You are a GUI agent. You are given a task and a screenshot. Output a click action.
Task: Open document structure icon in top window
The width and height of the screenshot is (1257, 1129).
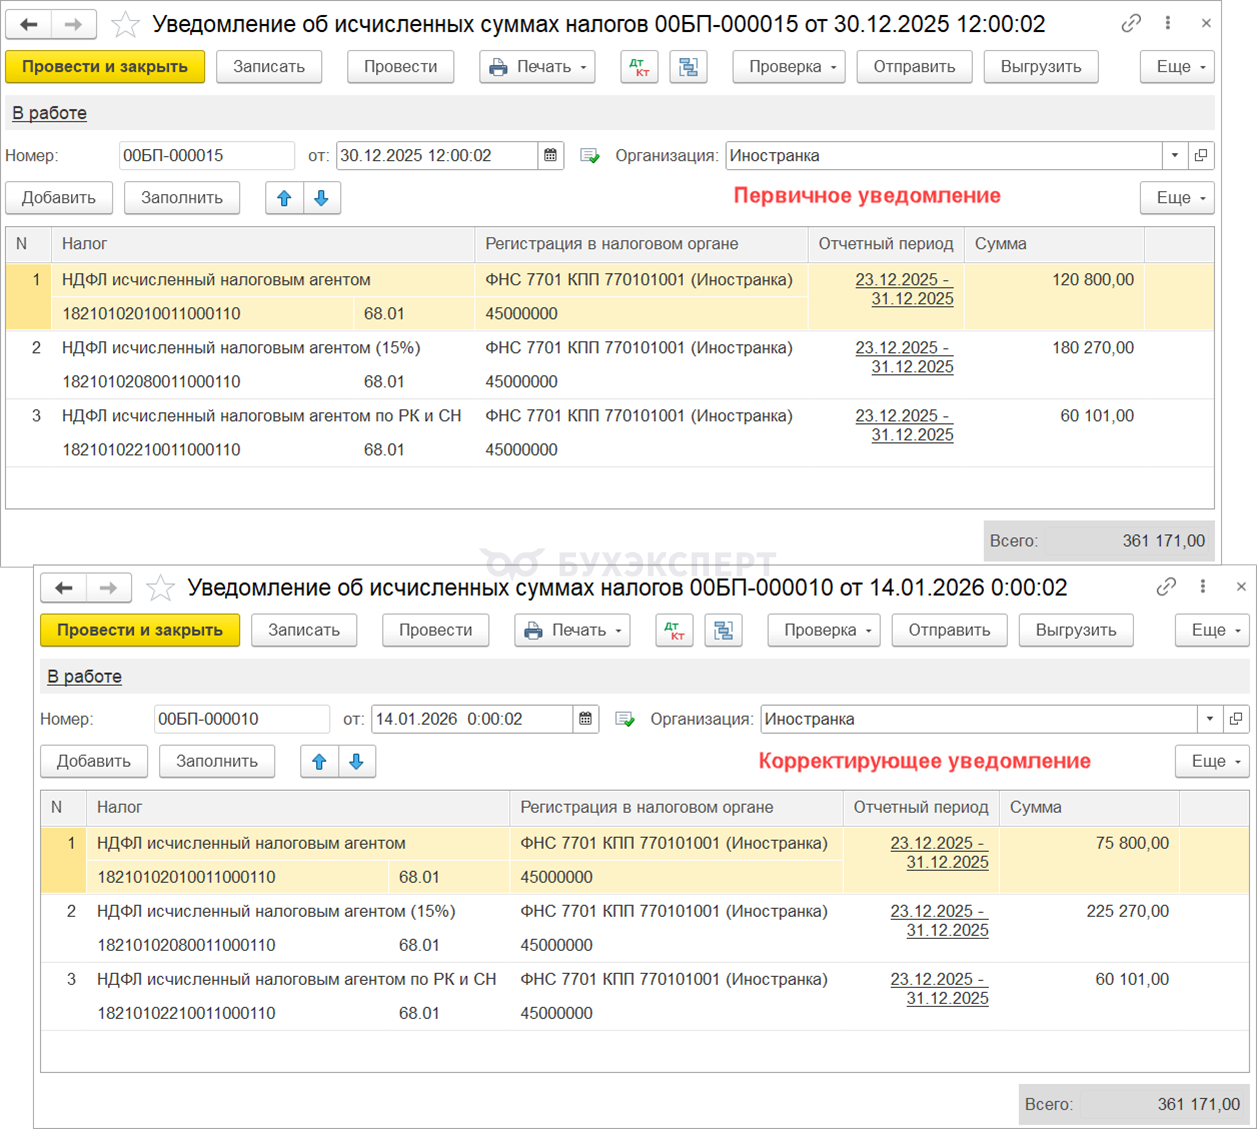pos(688,67)
